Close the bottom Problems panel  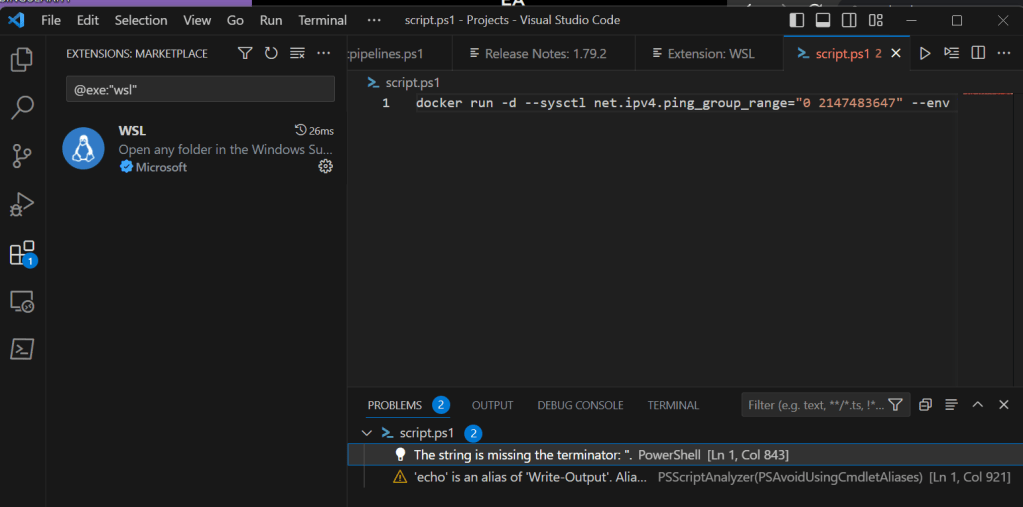click(x=1004, y=405)
